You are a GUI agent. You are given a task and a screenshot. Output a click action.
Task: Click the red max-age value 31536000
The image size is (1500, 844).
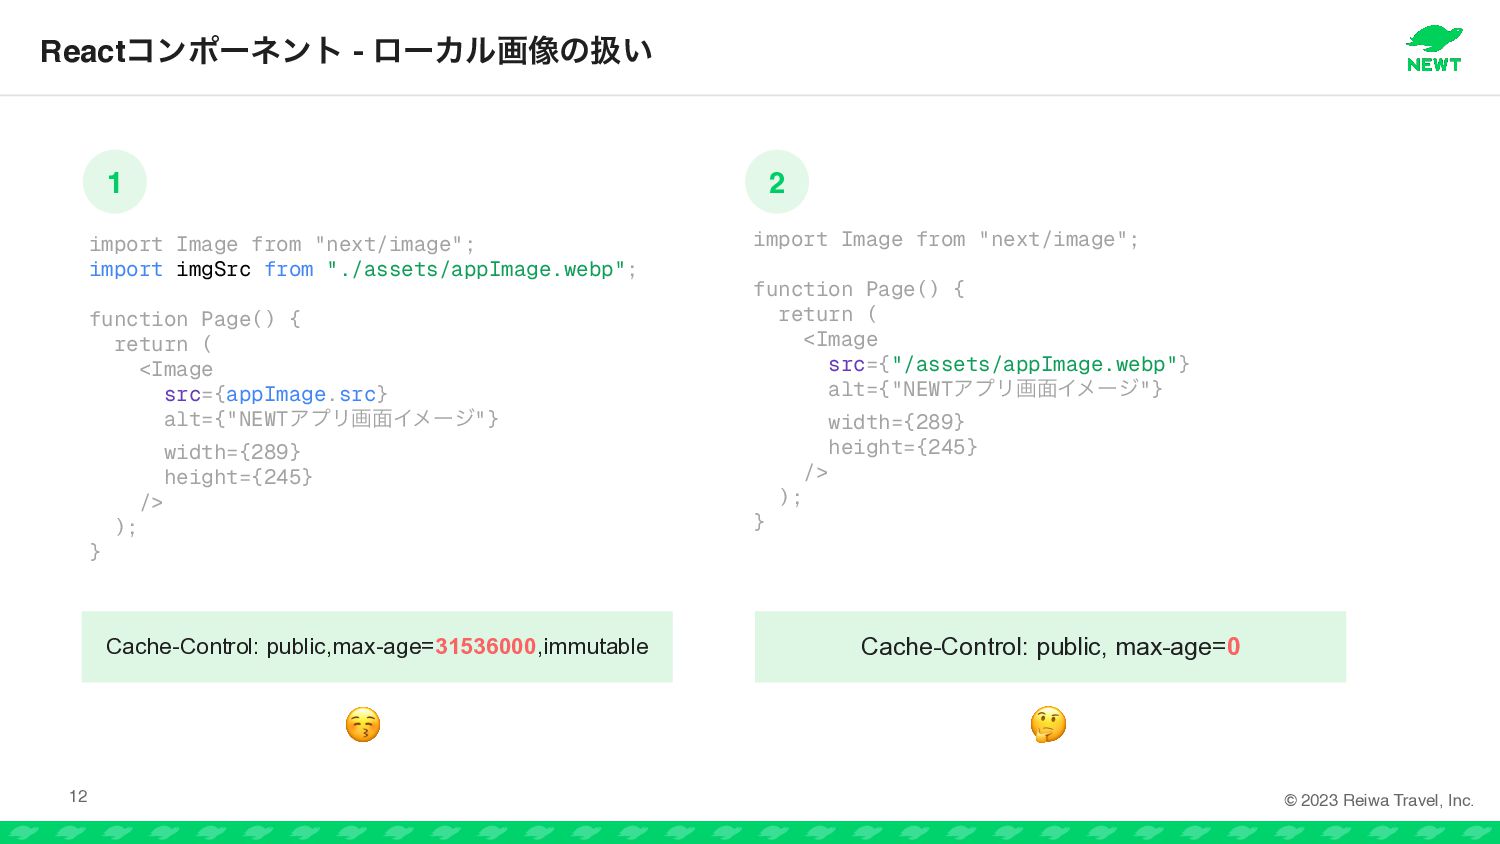[486, 647]
